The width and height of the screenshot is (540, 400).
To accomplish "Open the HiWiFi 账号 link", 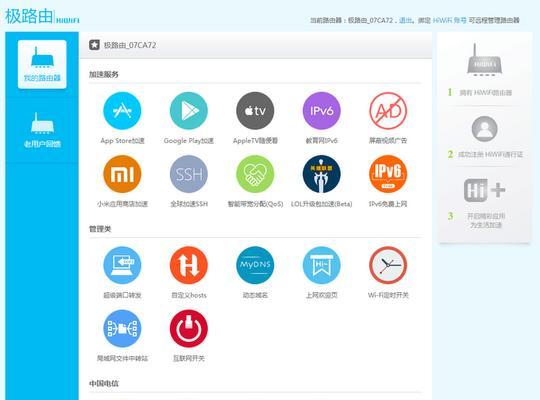I will 449,20.
